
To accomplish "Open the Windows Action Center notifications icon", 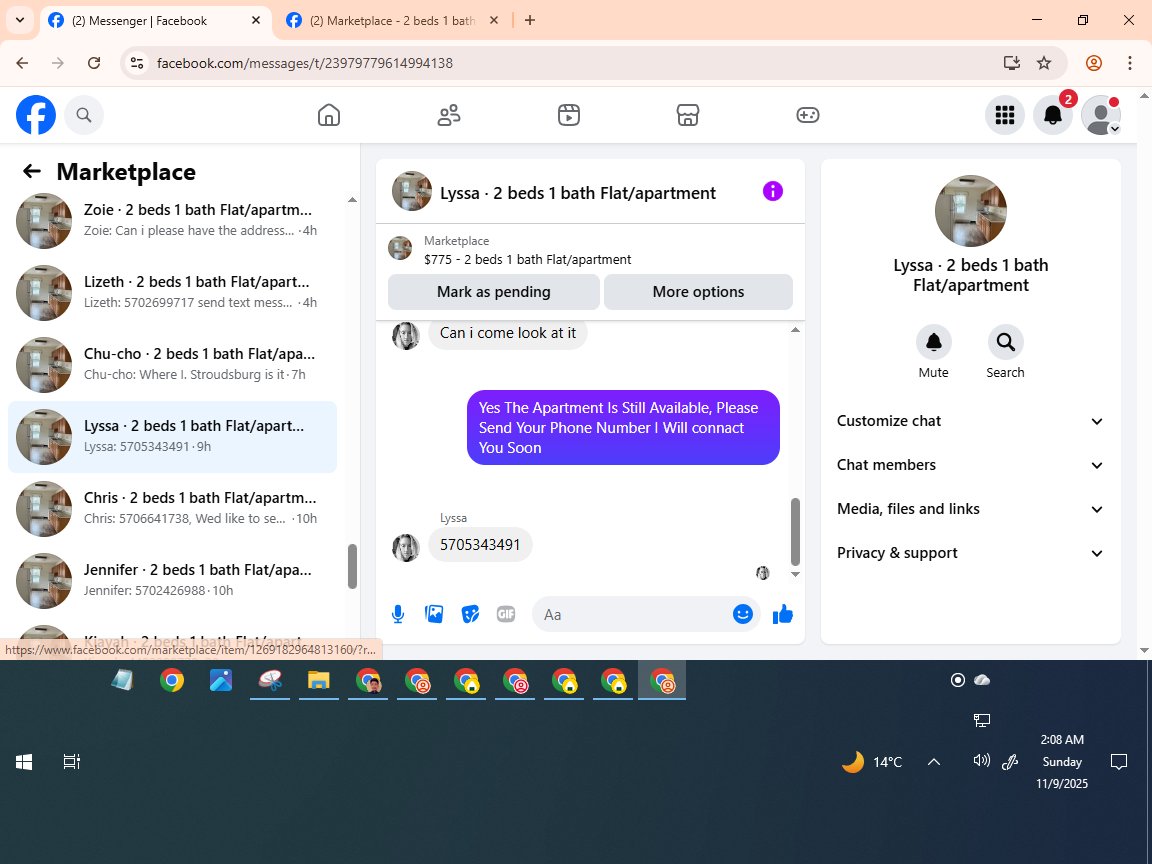I will tap(1118, 762).
